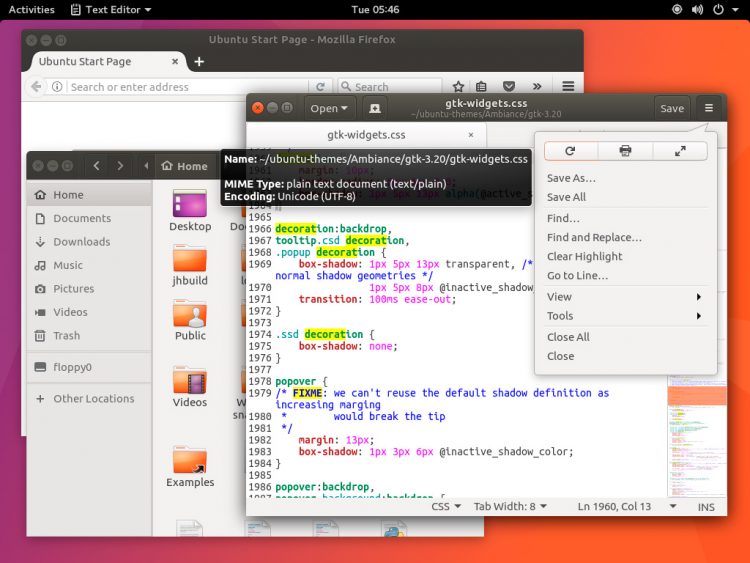Open the Firefox hamburger menu
This screenshot has height=563, width=750.
click(568, 87)
